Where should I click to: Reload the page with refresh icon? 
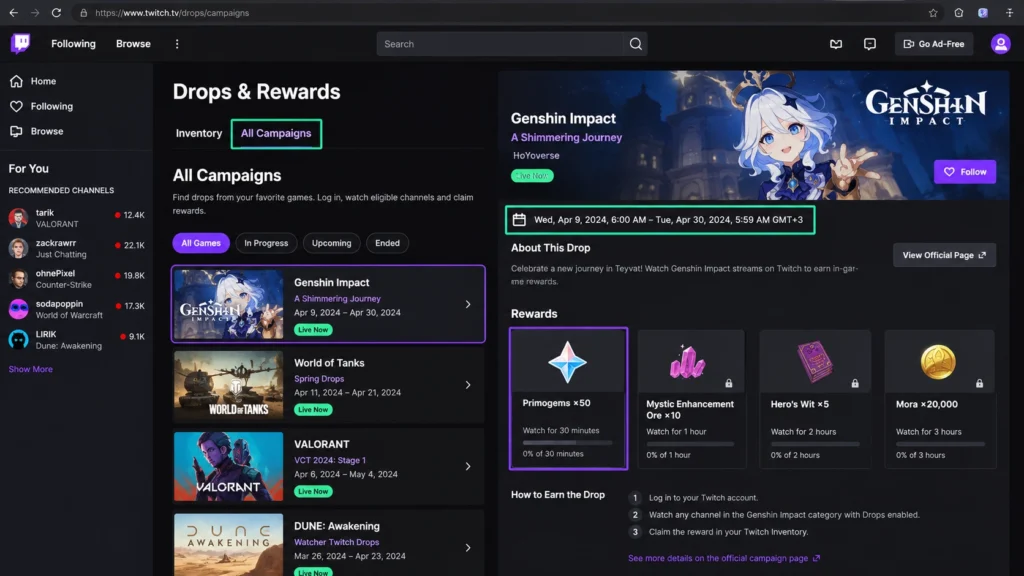[56, 12]
